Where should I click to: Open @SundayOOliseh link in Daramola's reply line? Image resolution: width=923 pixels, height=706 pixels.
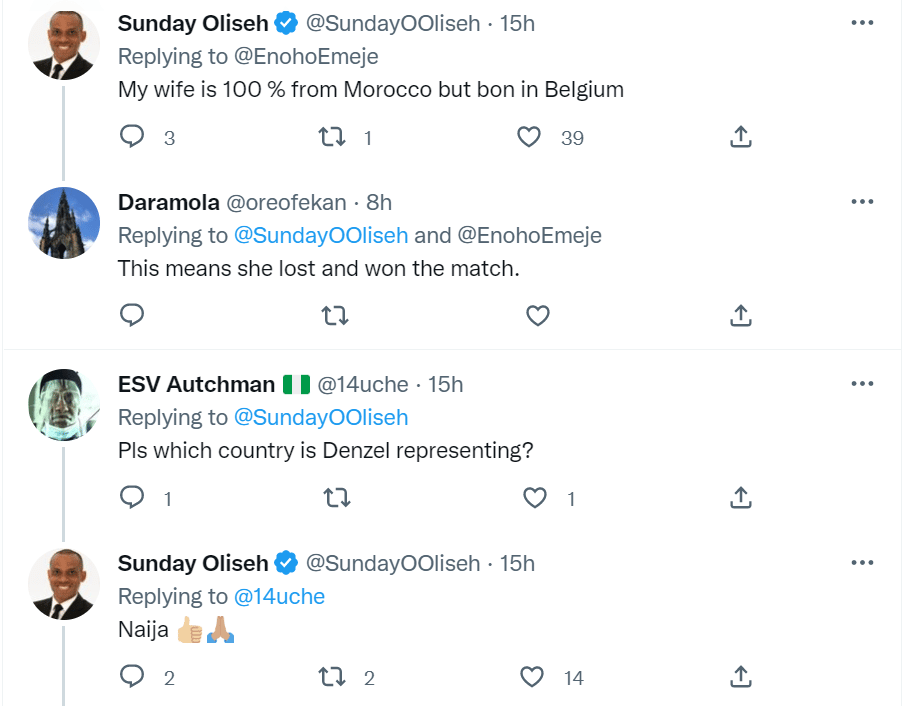click(320, 236)
